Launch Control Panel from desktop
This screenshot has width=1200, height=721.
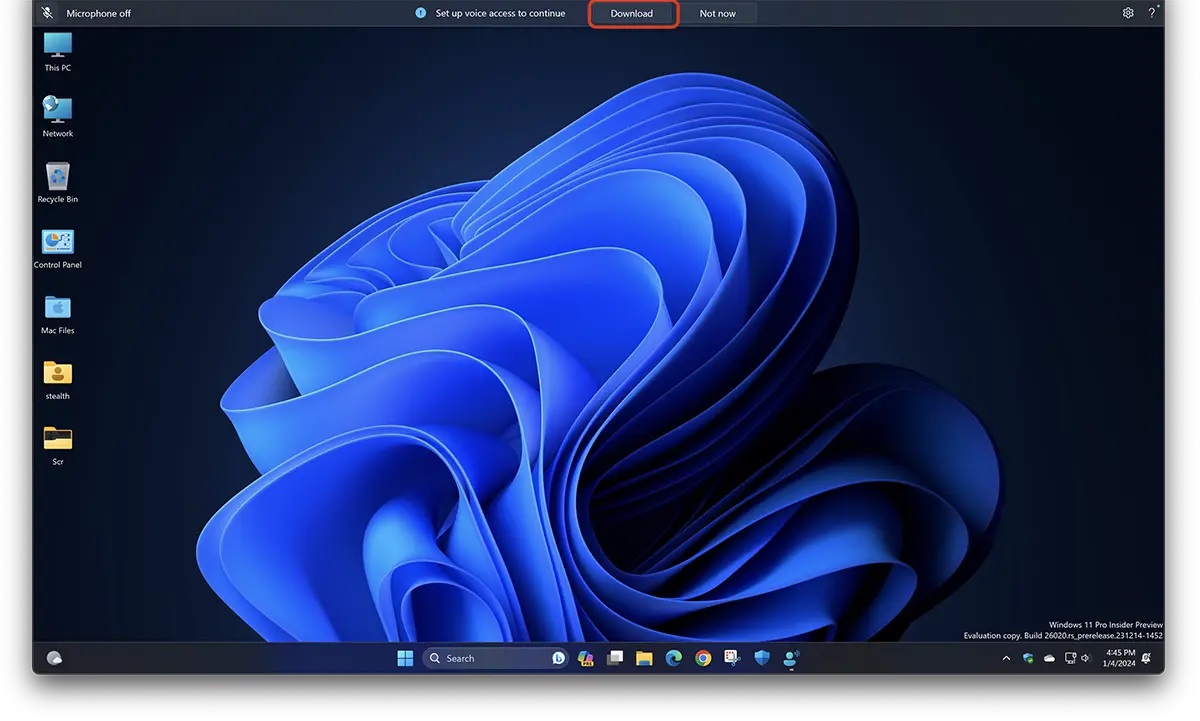(58, 243)
